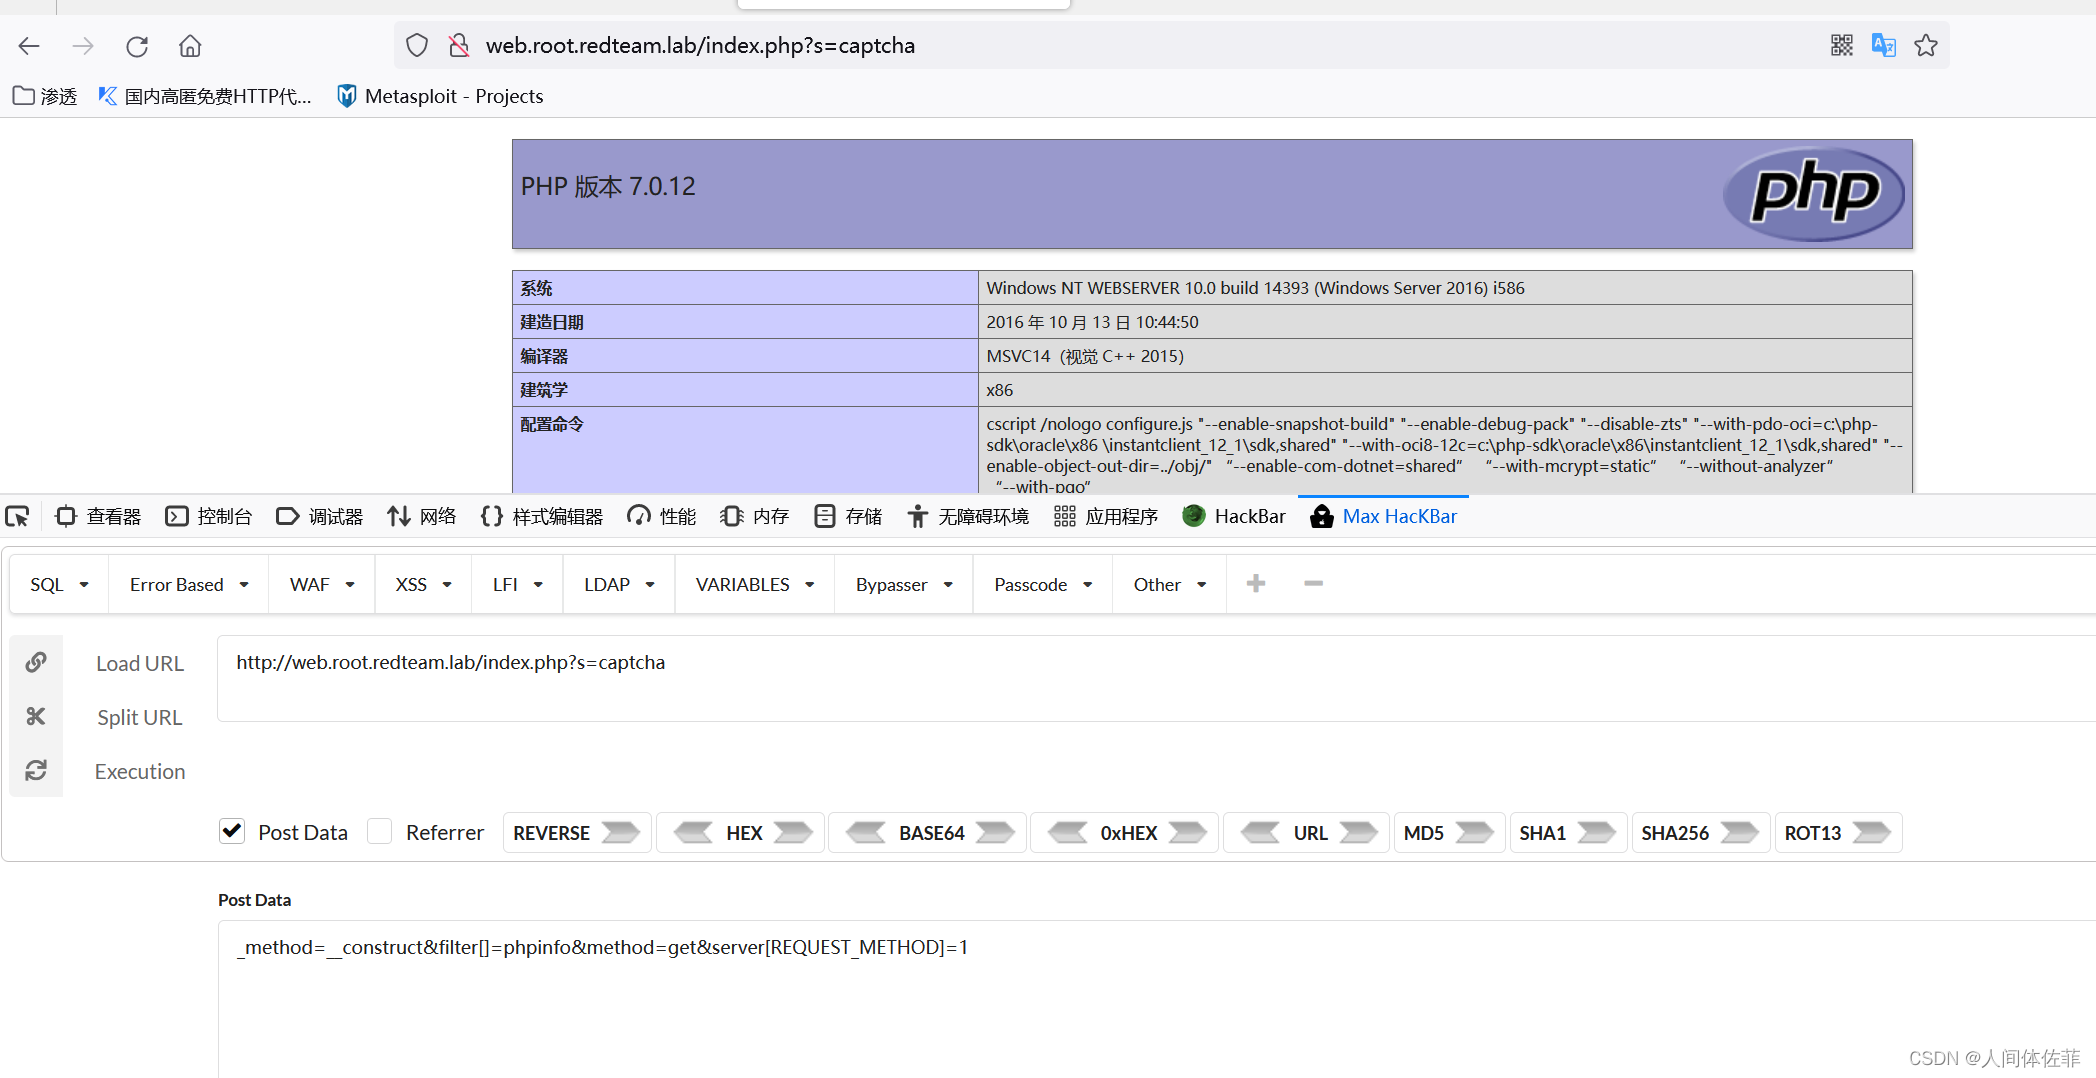Switch to 性能 performance tab
2096x1078 pixels.
click(x=661, y=516)
